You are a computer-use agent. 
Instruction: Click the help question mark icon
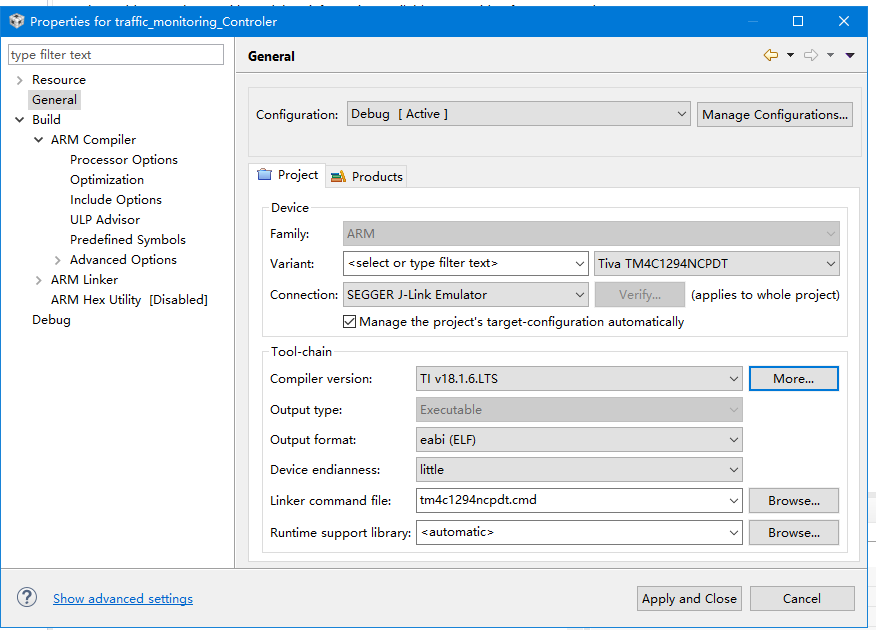coord(27,598)
